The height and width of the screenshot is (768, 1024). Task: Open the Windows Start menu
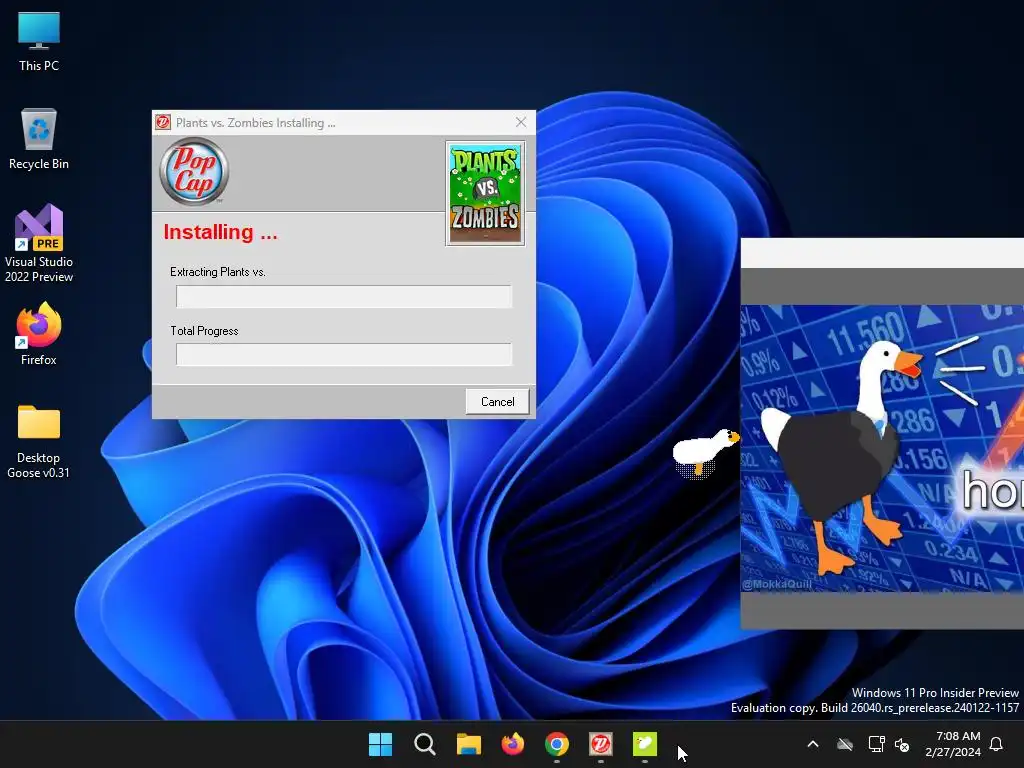point(380,744)
